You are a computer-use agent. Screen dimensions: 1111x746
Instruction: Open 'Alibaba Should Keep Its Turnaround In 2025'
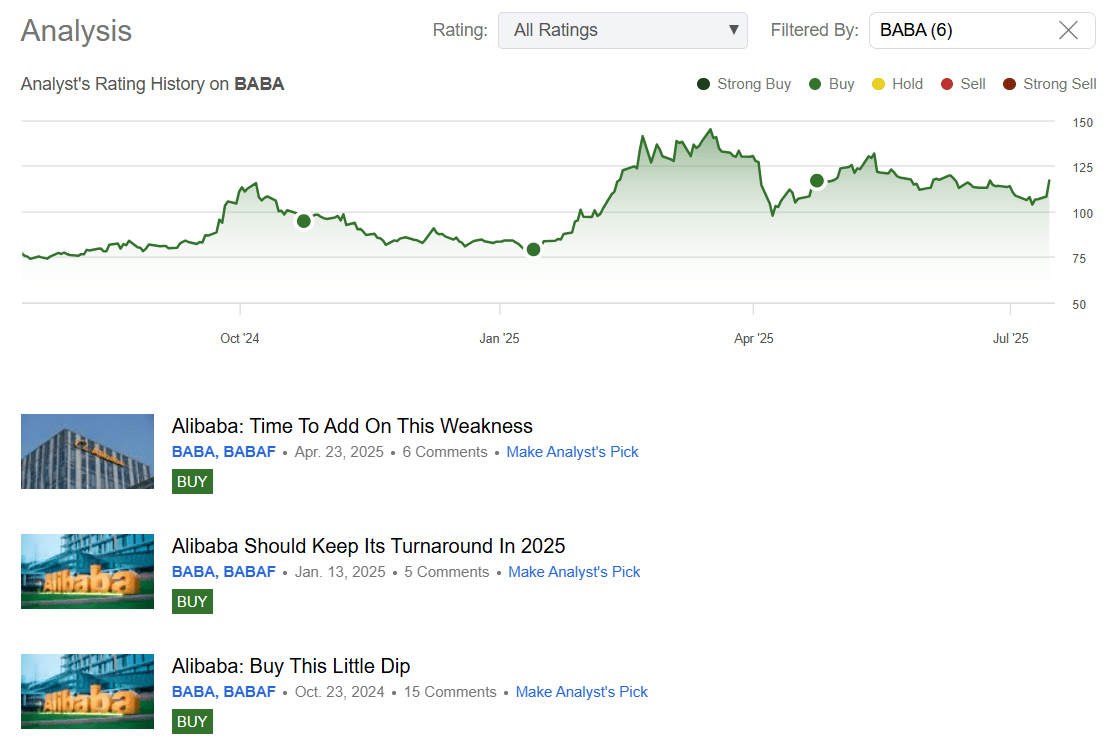pyautogui.click(x=368, y=546)
